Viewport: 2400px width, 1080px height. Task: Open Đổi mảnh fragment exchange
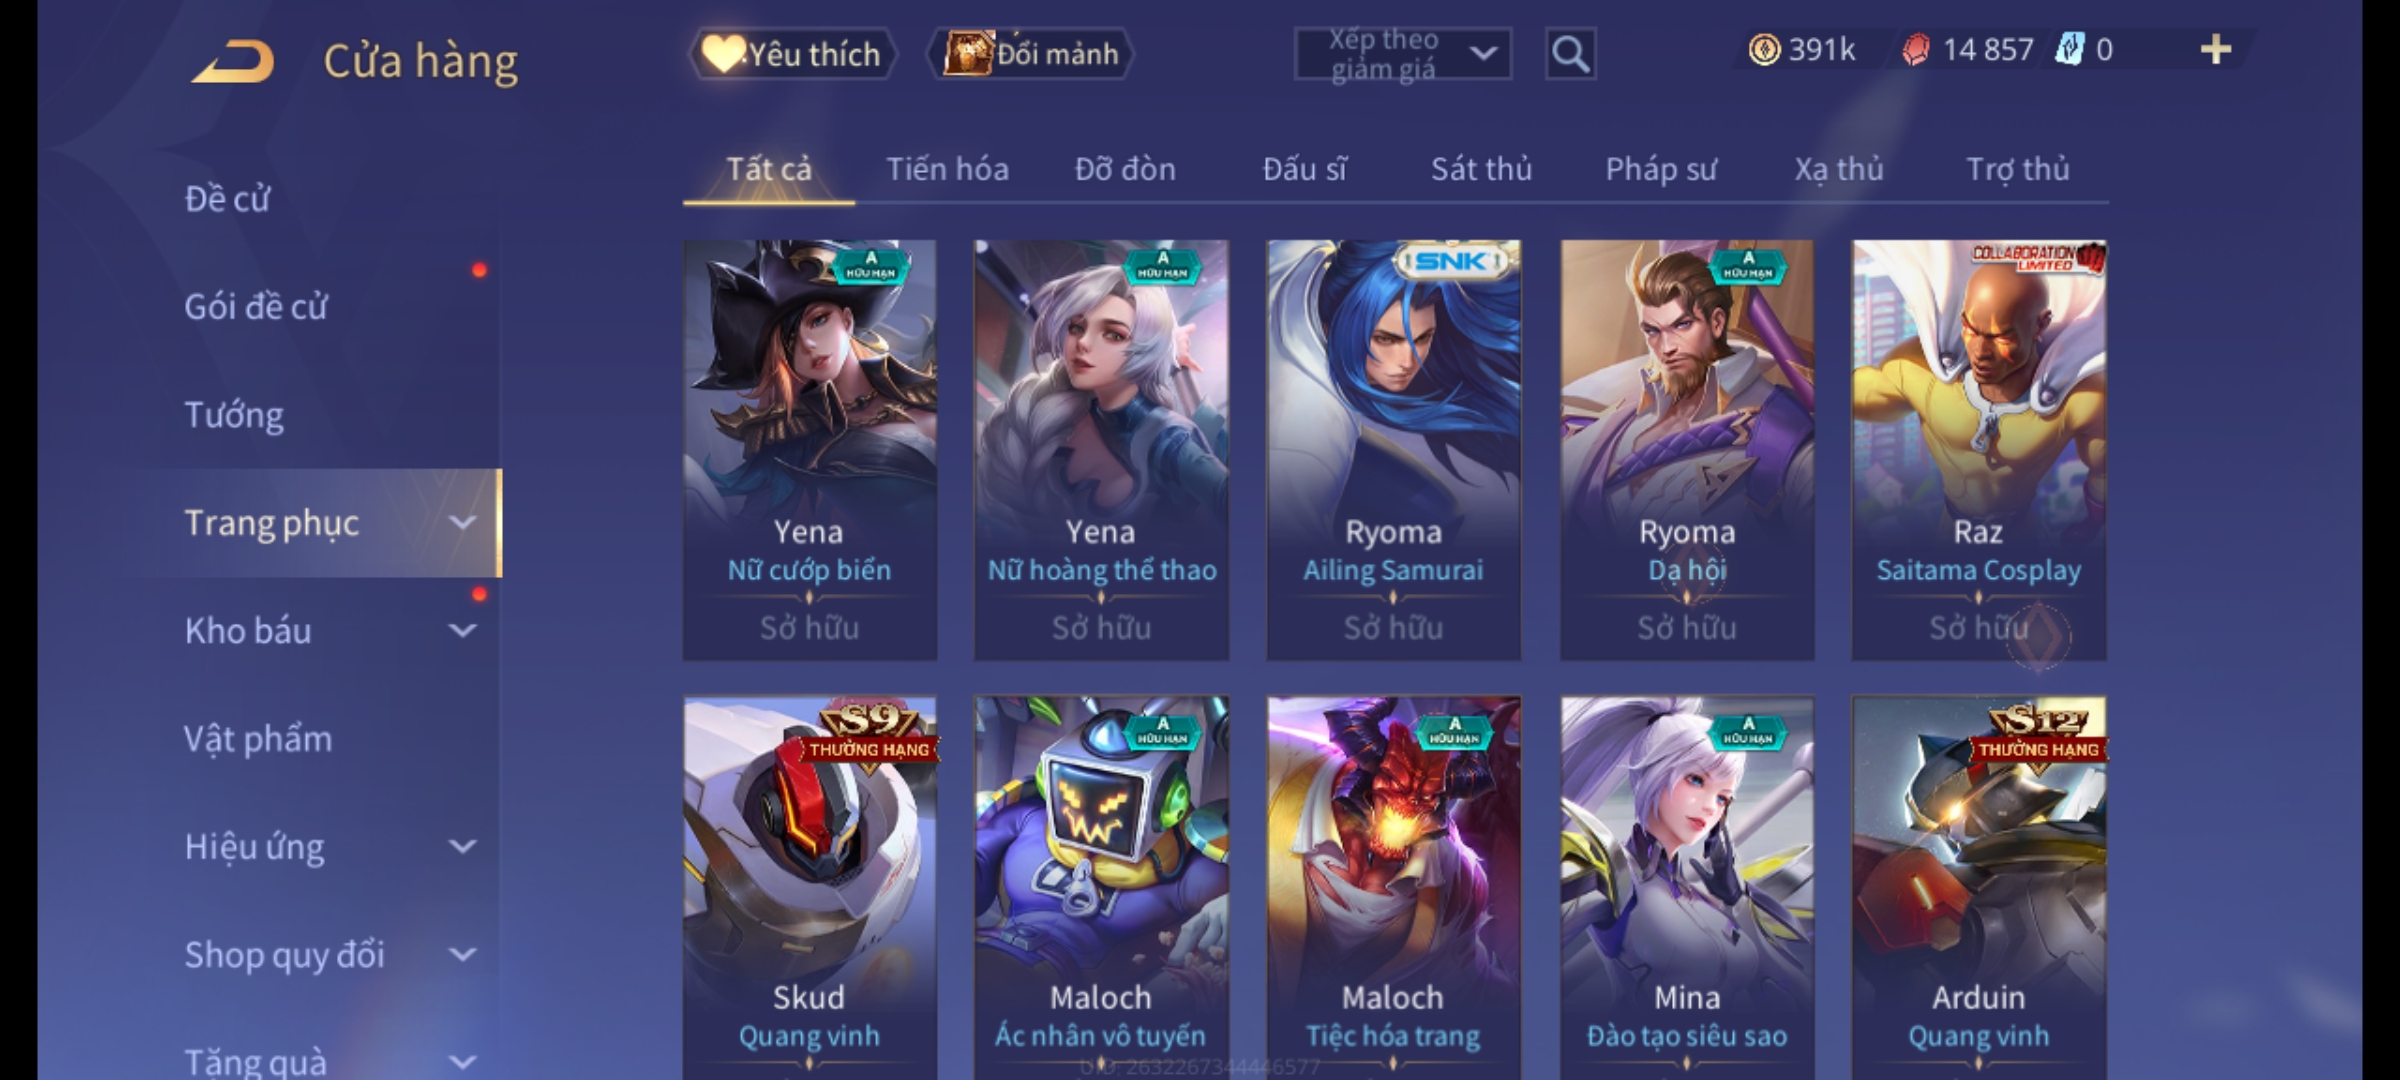tap(1031, 54)
